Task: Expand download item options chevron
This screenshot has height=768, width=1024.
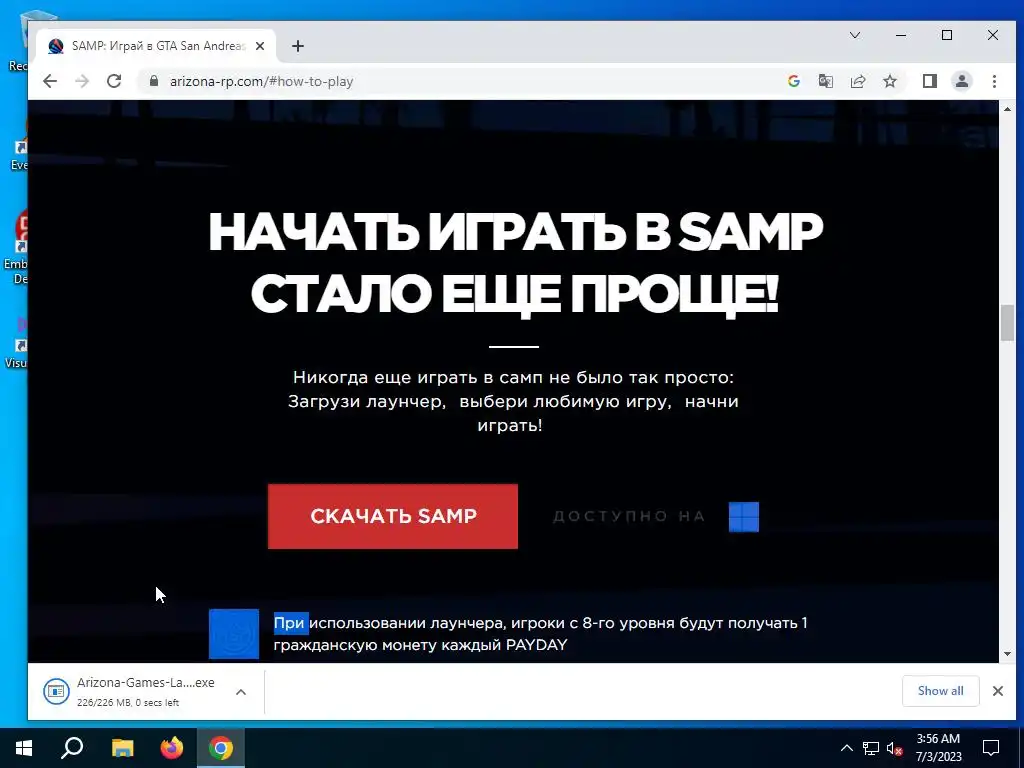Action: 241,692
